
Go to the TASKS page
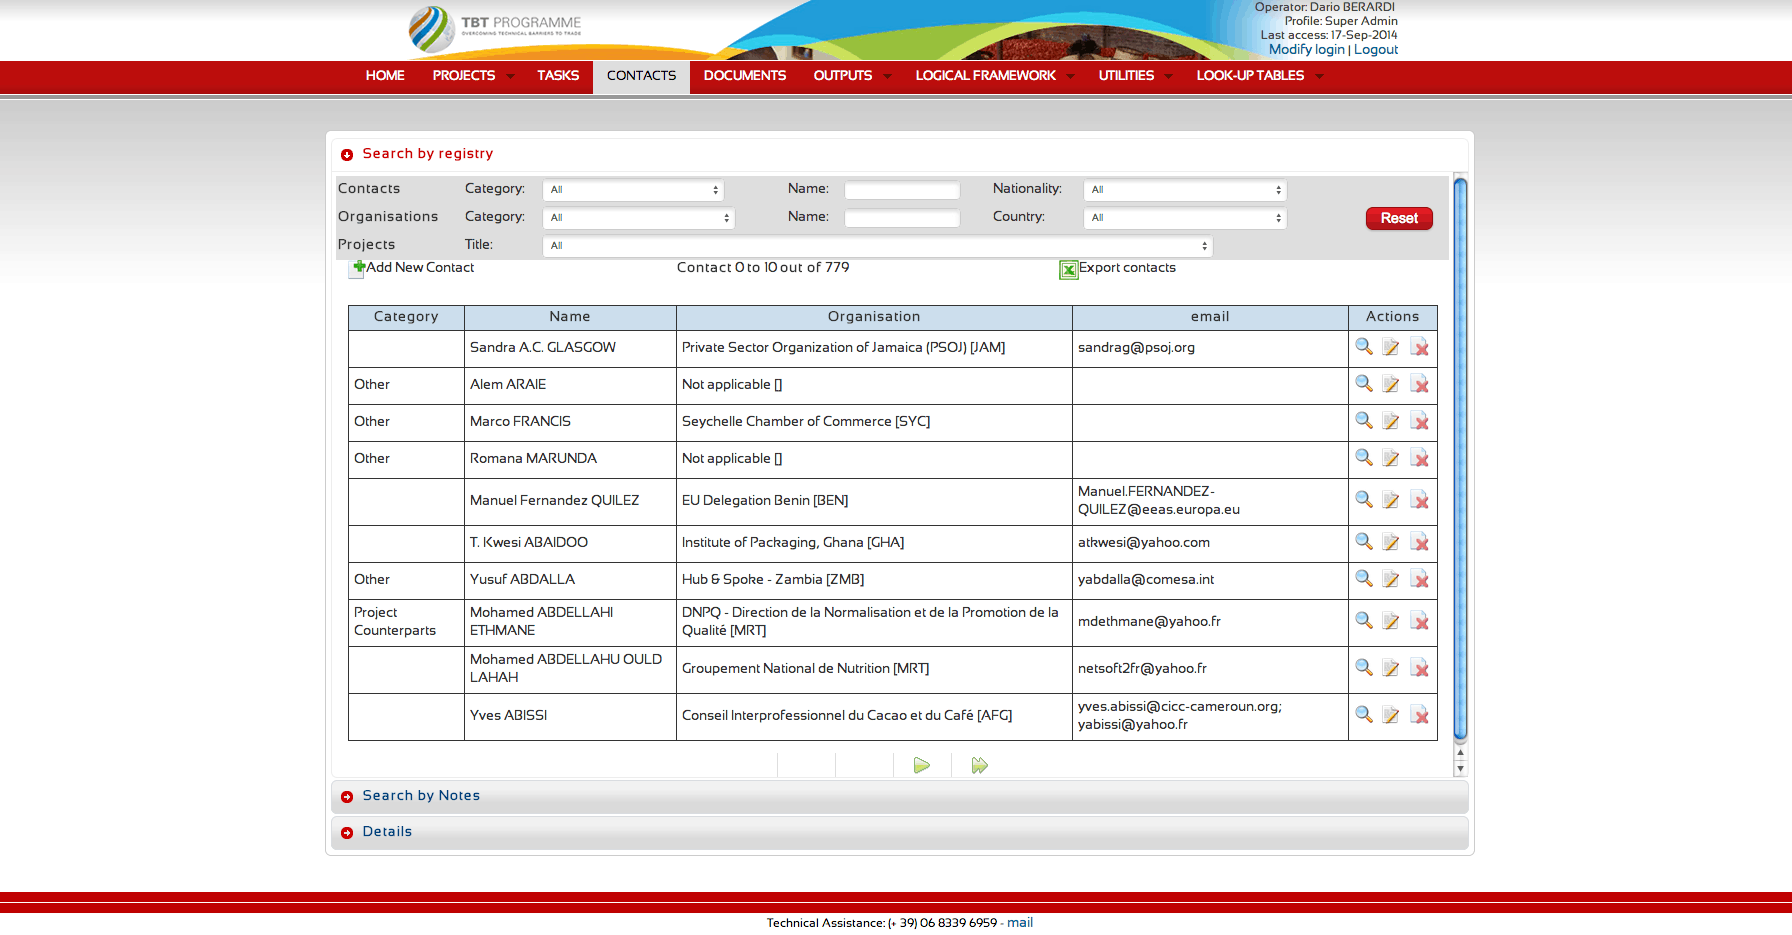558,76
